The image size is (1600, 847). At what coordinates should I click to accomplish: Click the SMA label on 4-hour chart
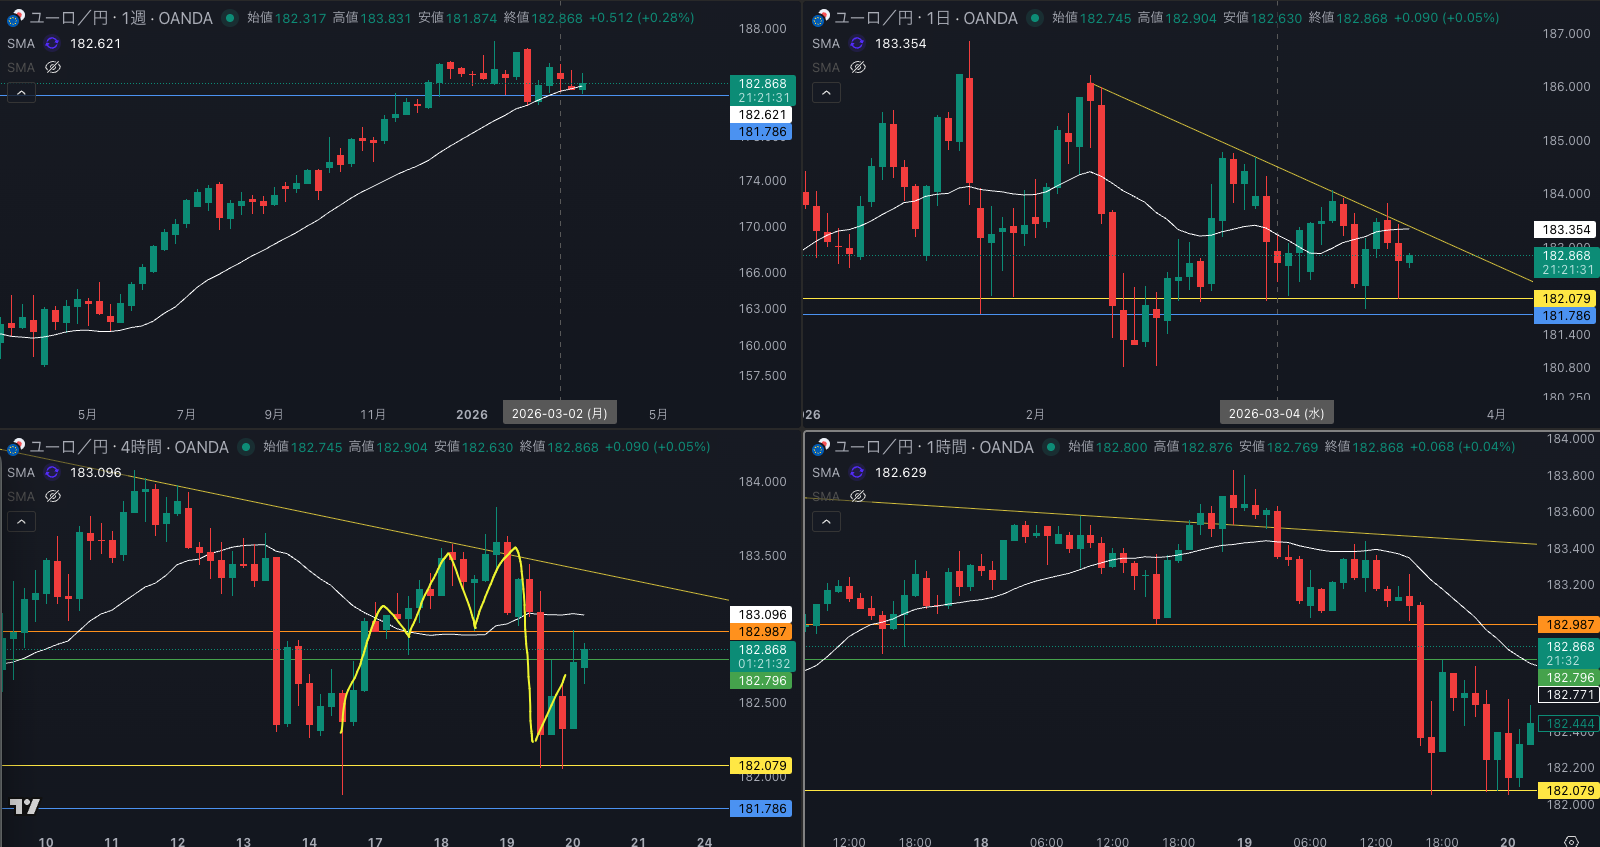(20, 472)
